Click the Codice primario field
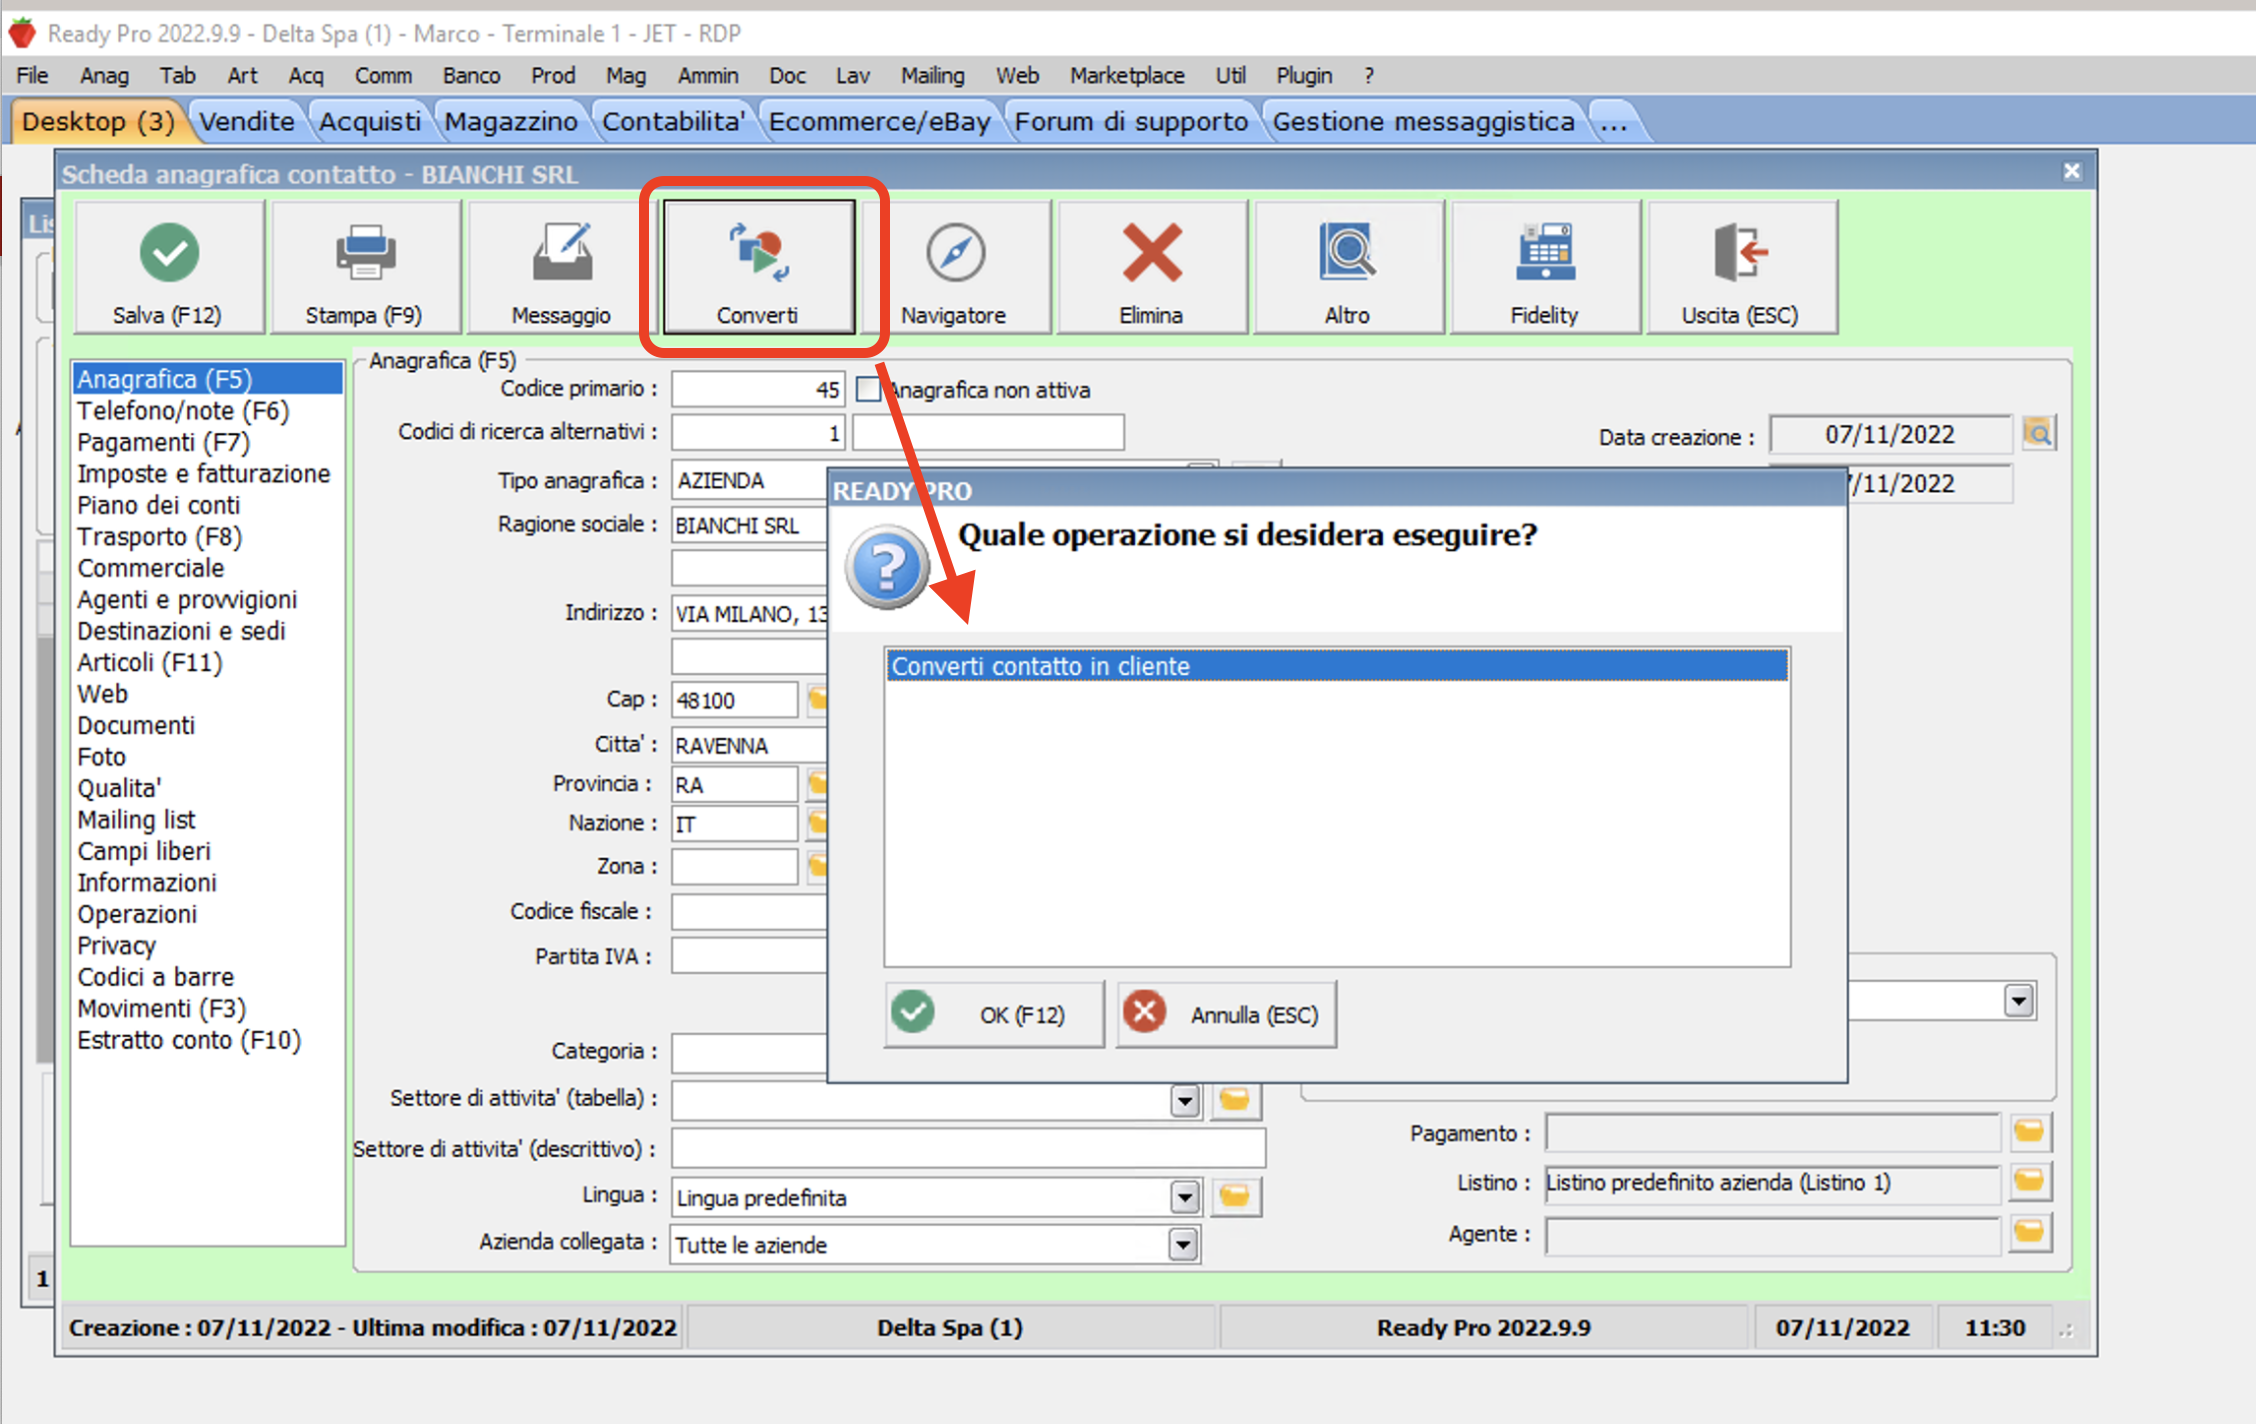This screenshot has width=2256, height=1424. coord(758,389)
